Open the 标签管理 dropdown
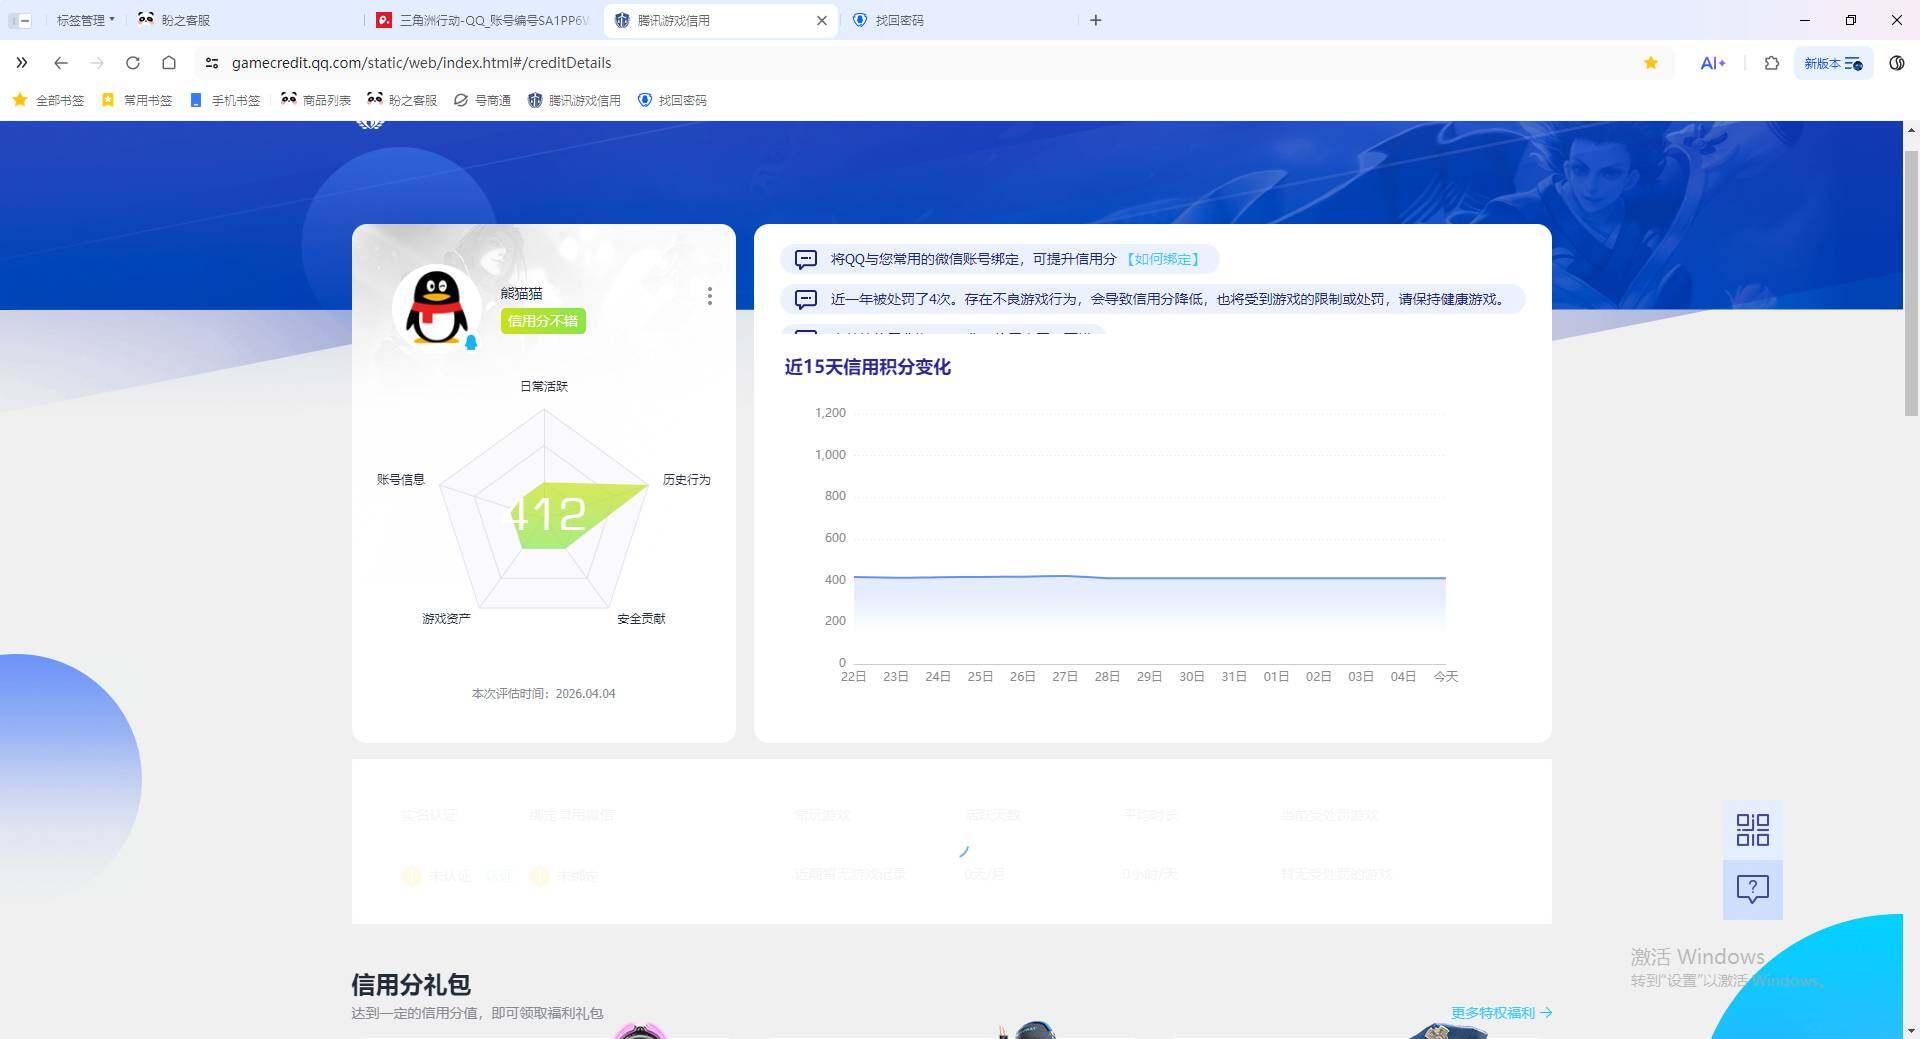The height and width of the screenshot is (1039, 1920). [86, 20]
